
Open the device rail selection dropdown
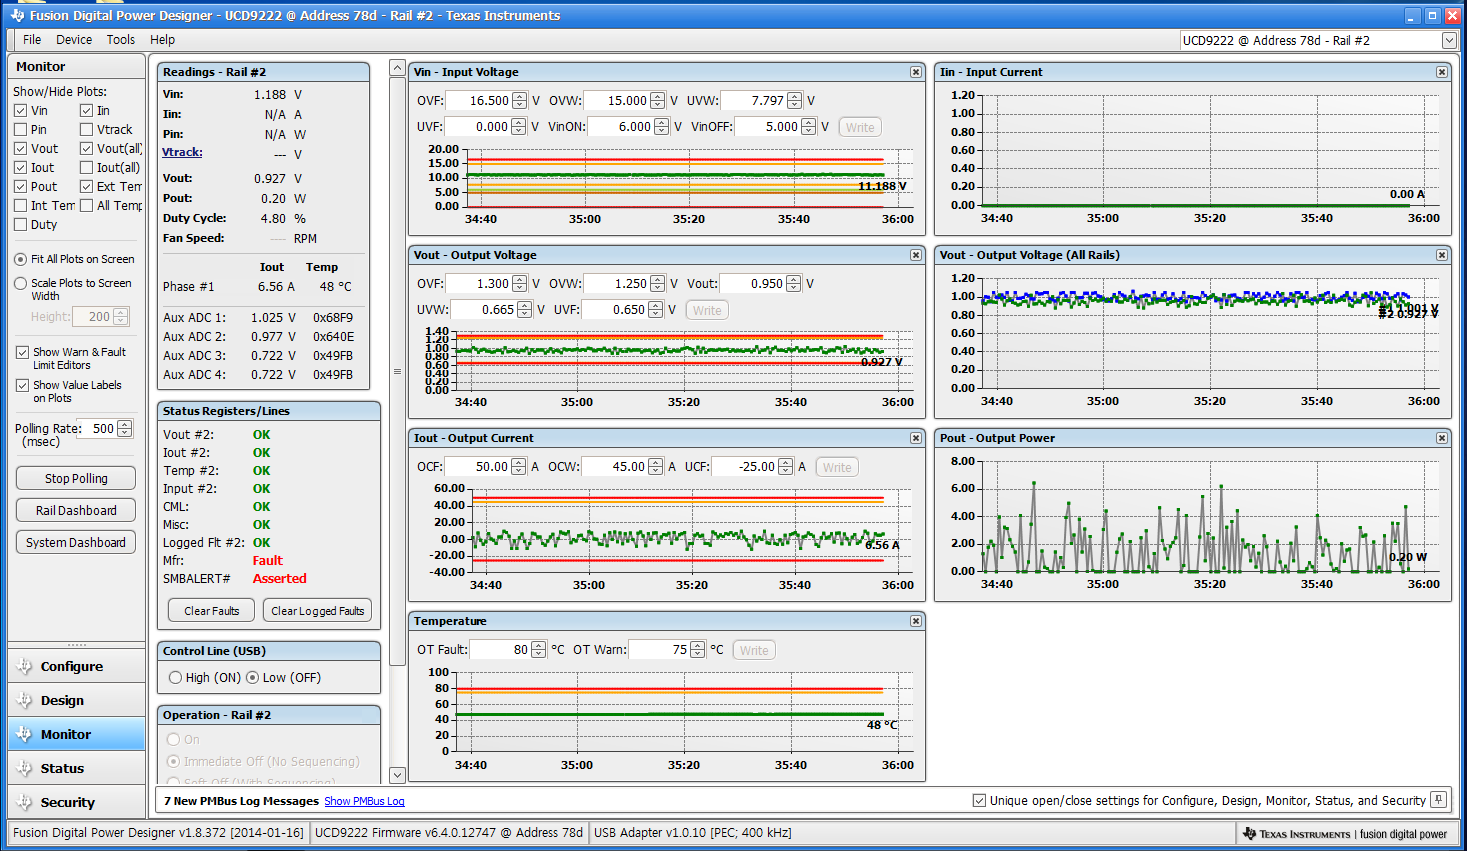1449,40
